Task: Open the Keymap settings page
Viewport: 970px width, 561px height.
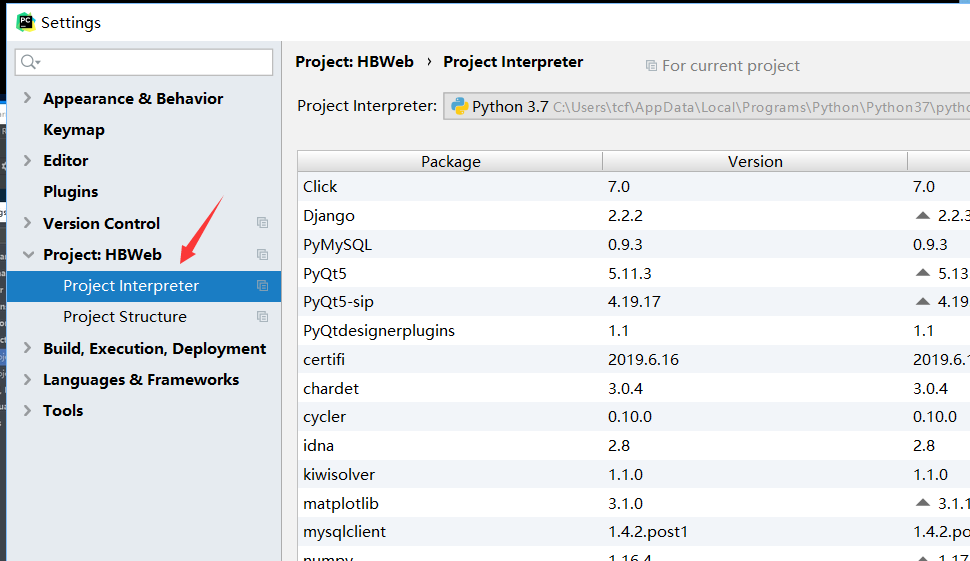Action: pos(74,130)
